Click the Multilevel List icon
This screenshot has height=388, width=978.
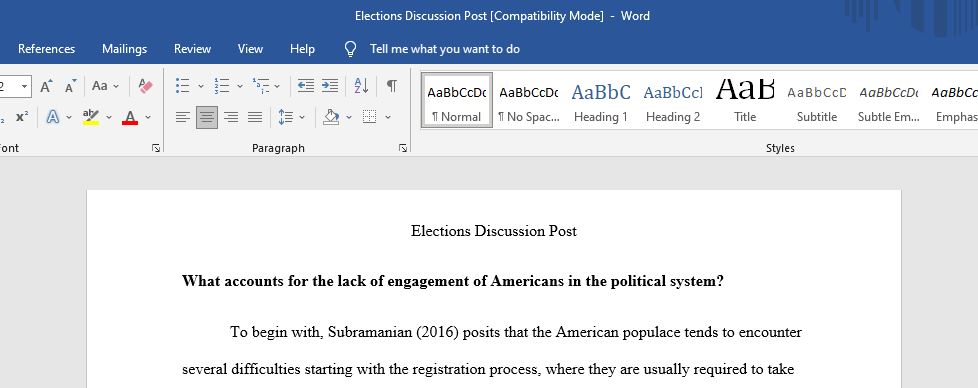[261, 85]
